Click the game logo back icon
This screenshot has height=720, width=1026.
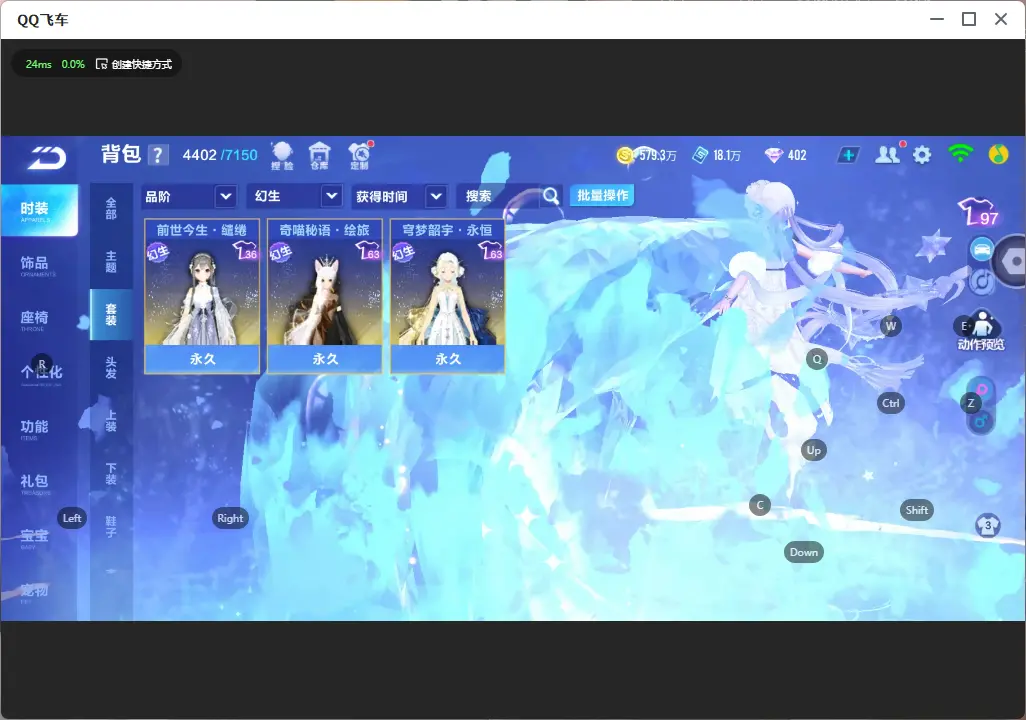coord(46,157)
